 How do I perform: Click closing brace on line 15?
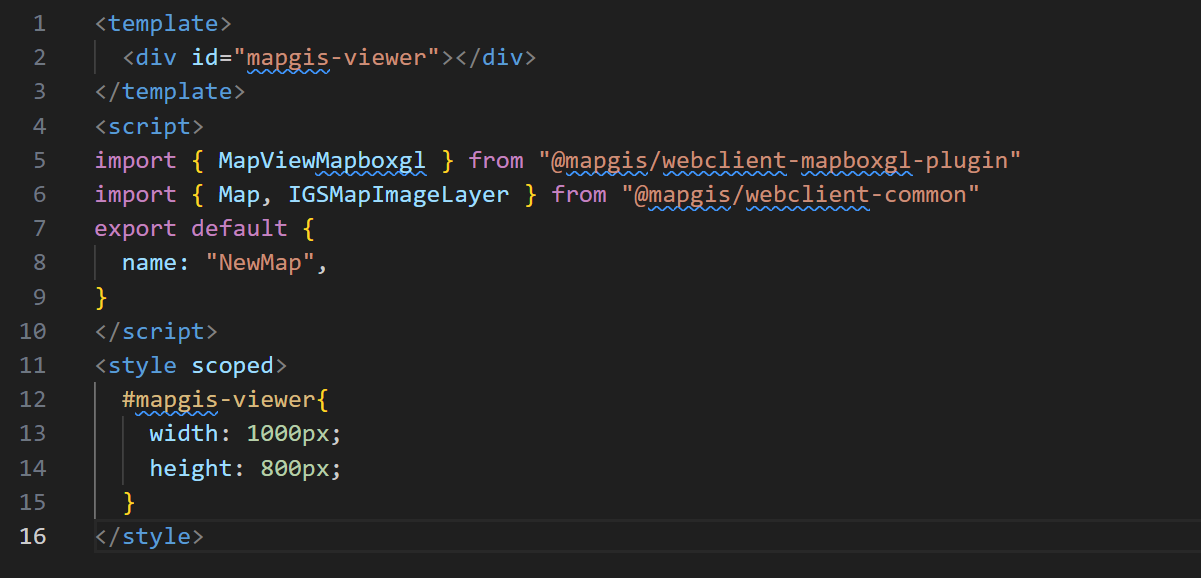(x=129, y=502)
